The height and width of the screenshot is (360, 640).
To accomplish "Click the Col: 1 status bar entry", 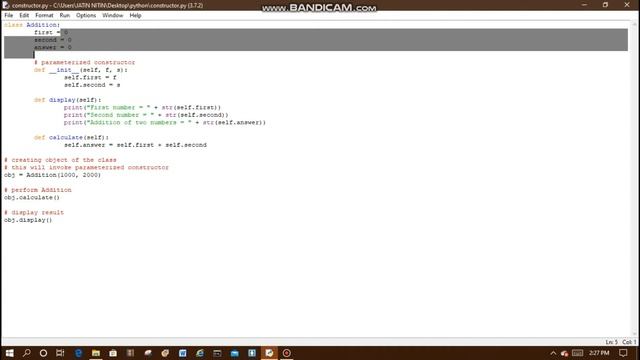I will [x=629, y=342].
